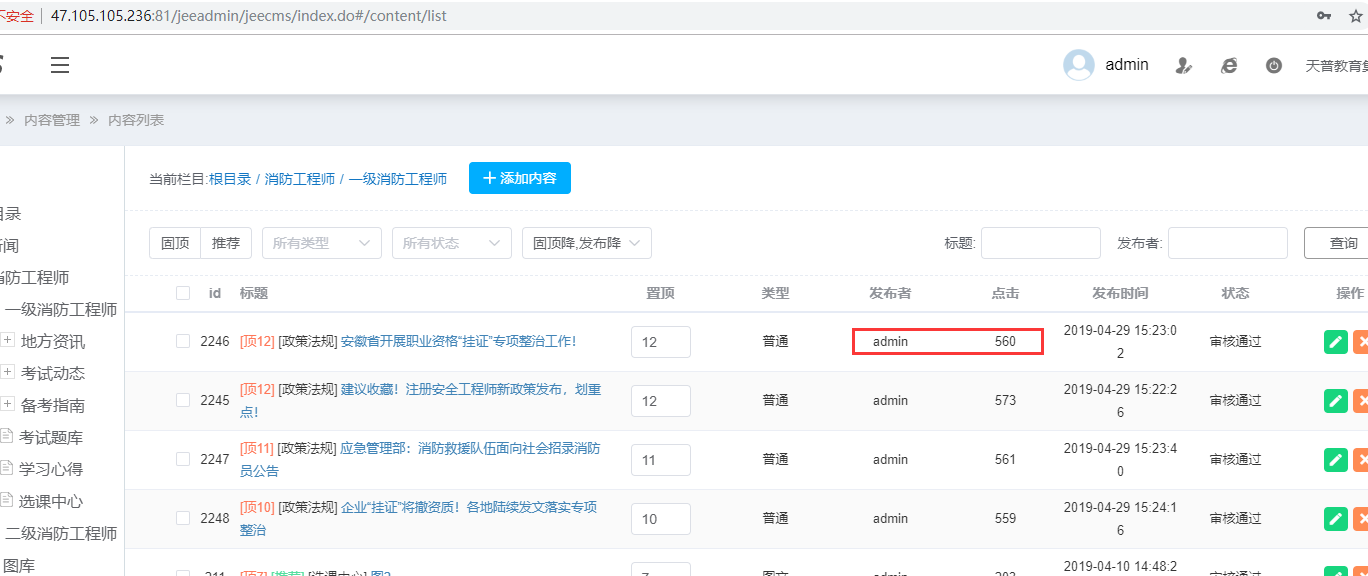Open the site preview browser icon
Image resolution: width=1368 pixels, height=576 pixels.
tap(1229, 65)
